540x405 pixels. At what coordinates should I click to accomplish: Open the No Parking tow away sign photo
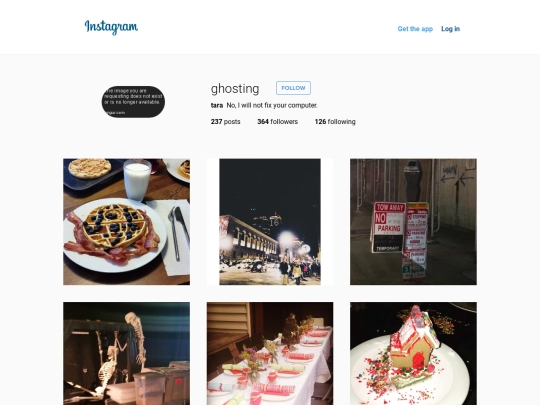point(413,222)
